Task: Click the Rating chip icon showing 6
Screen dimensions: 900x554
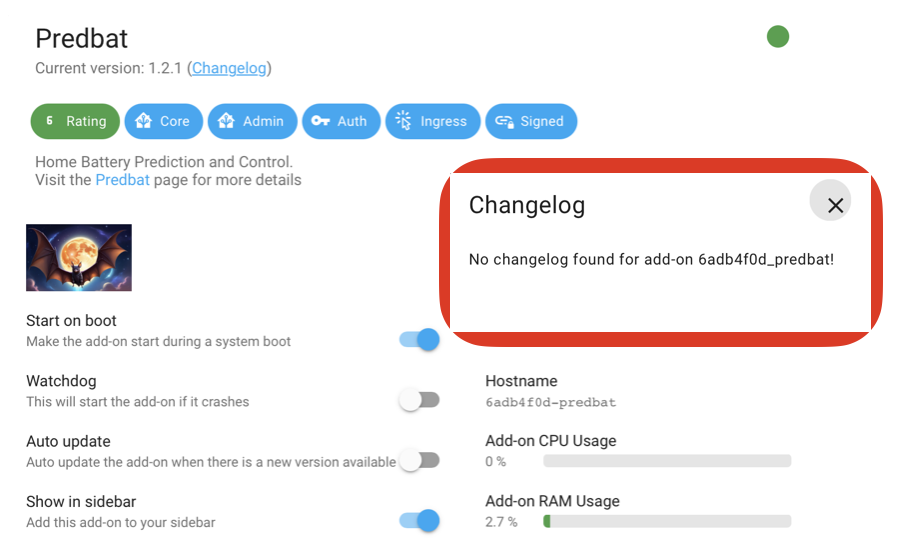Action: 50,121
